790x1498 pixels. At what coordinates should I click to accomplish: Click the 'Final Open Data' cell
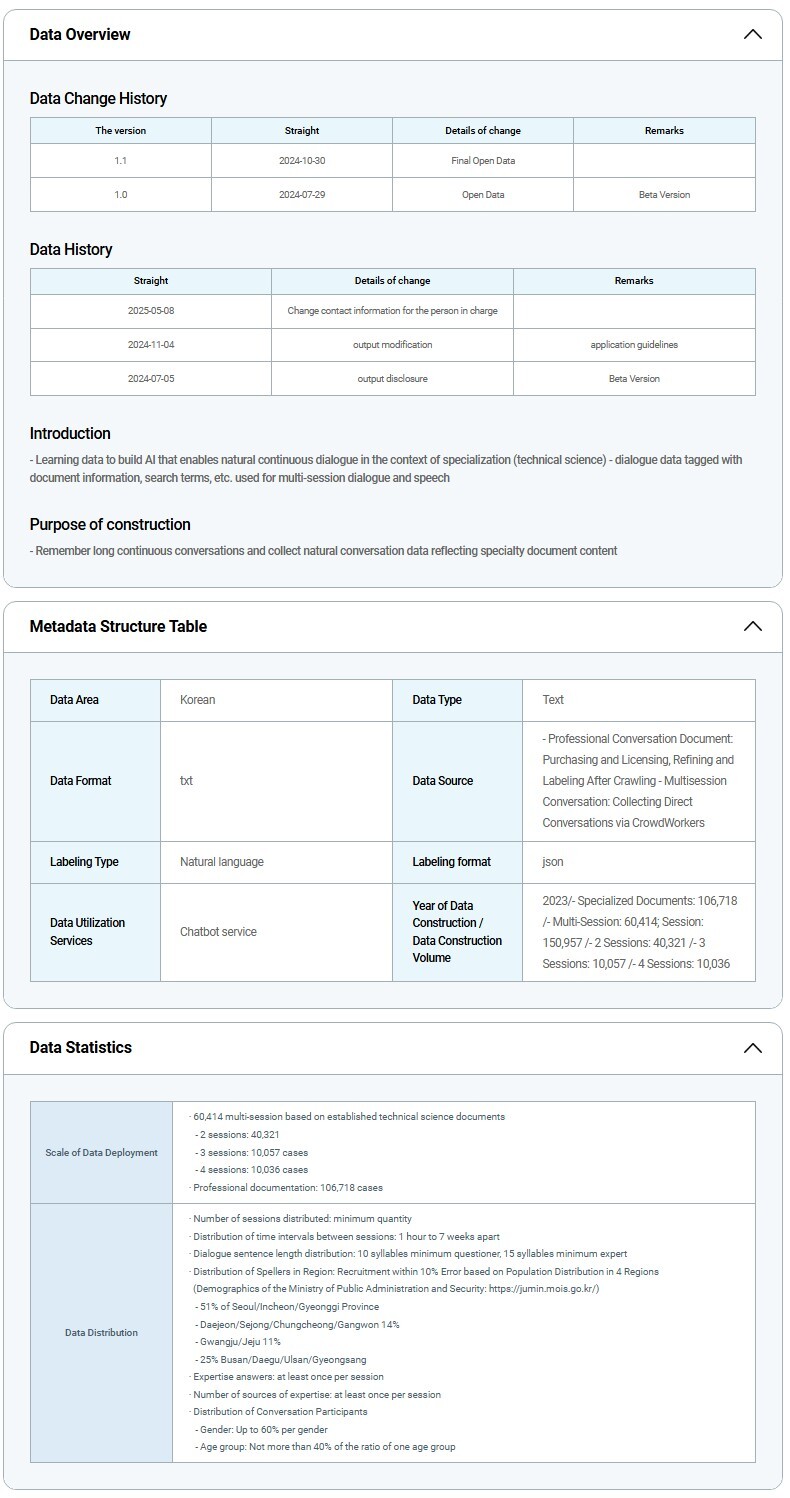[482, 161]
